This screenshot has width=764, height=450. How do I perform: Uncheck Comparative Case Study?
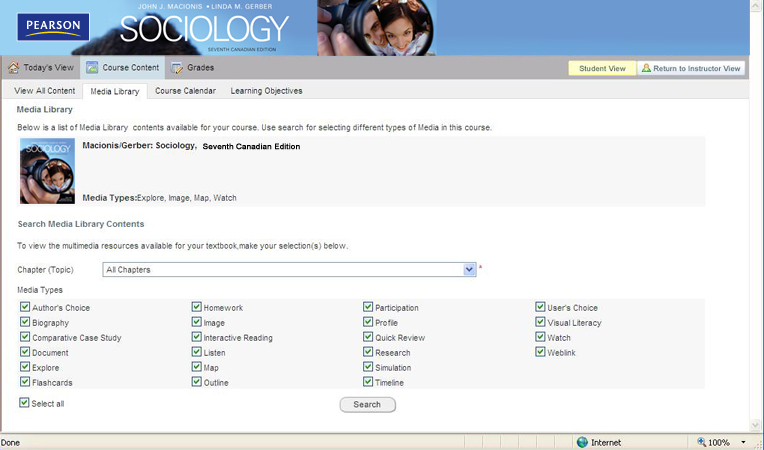25,337
